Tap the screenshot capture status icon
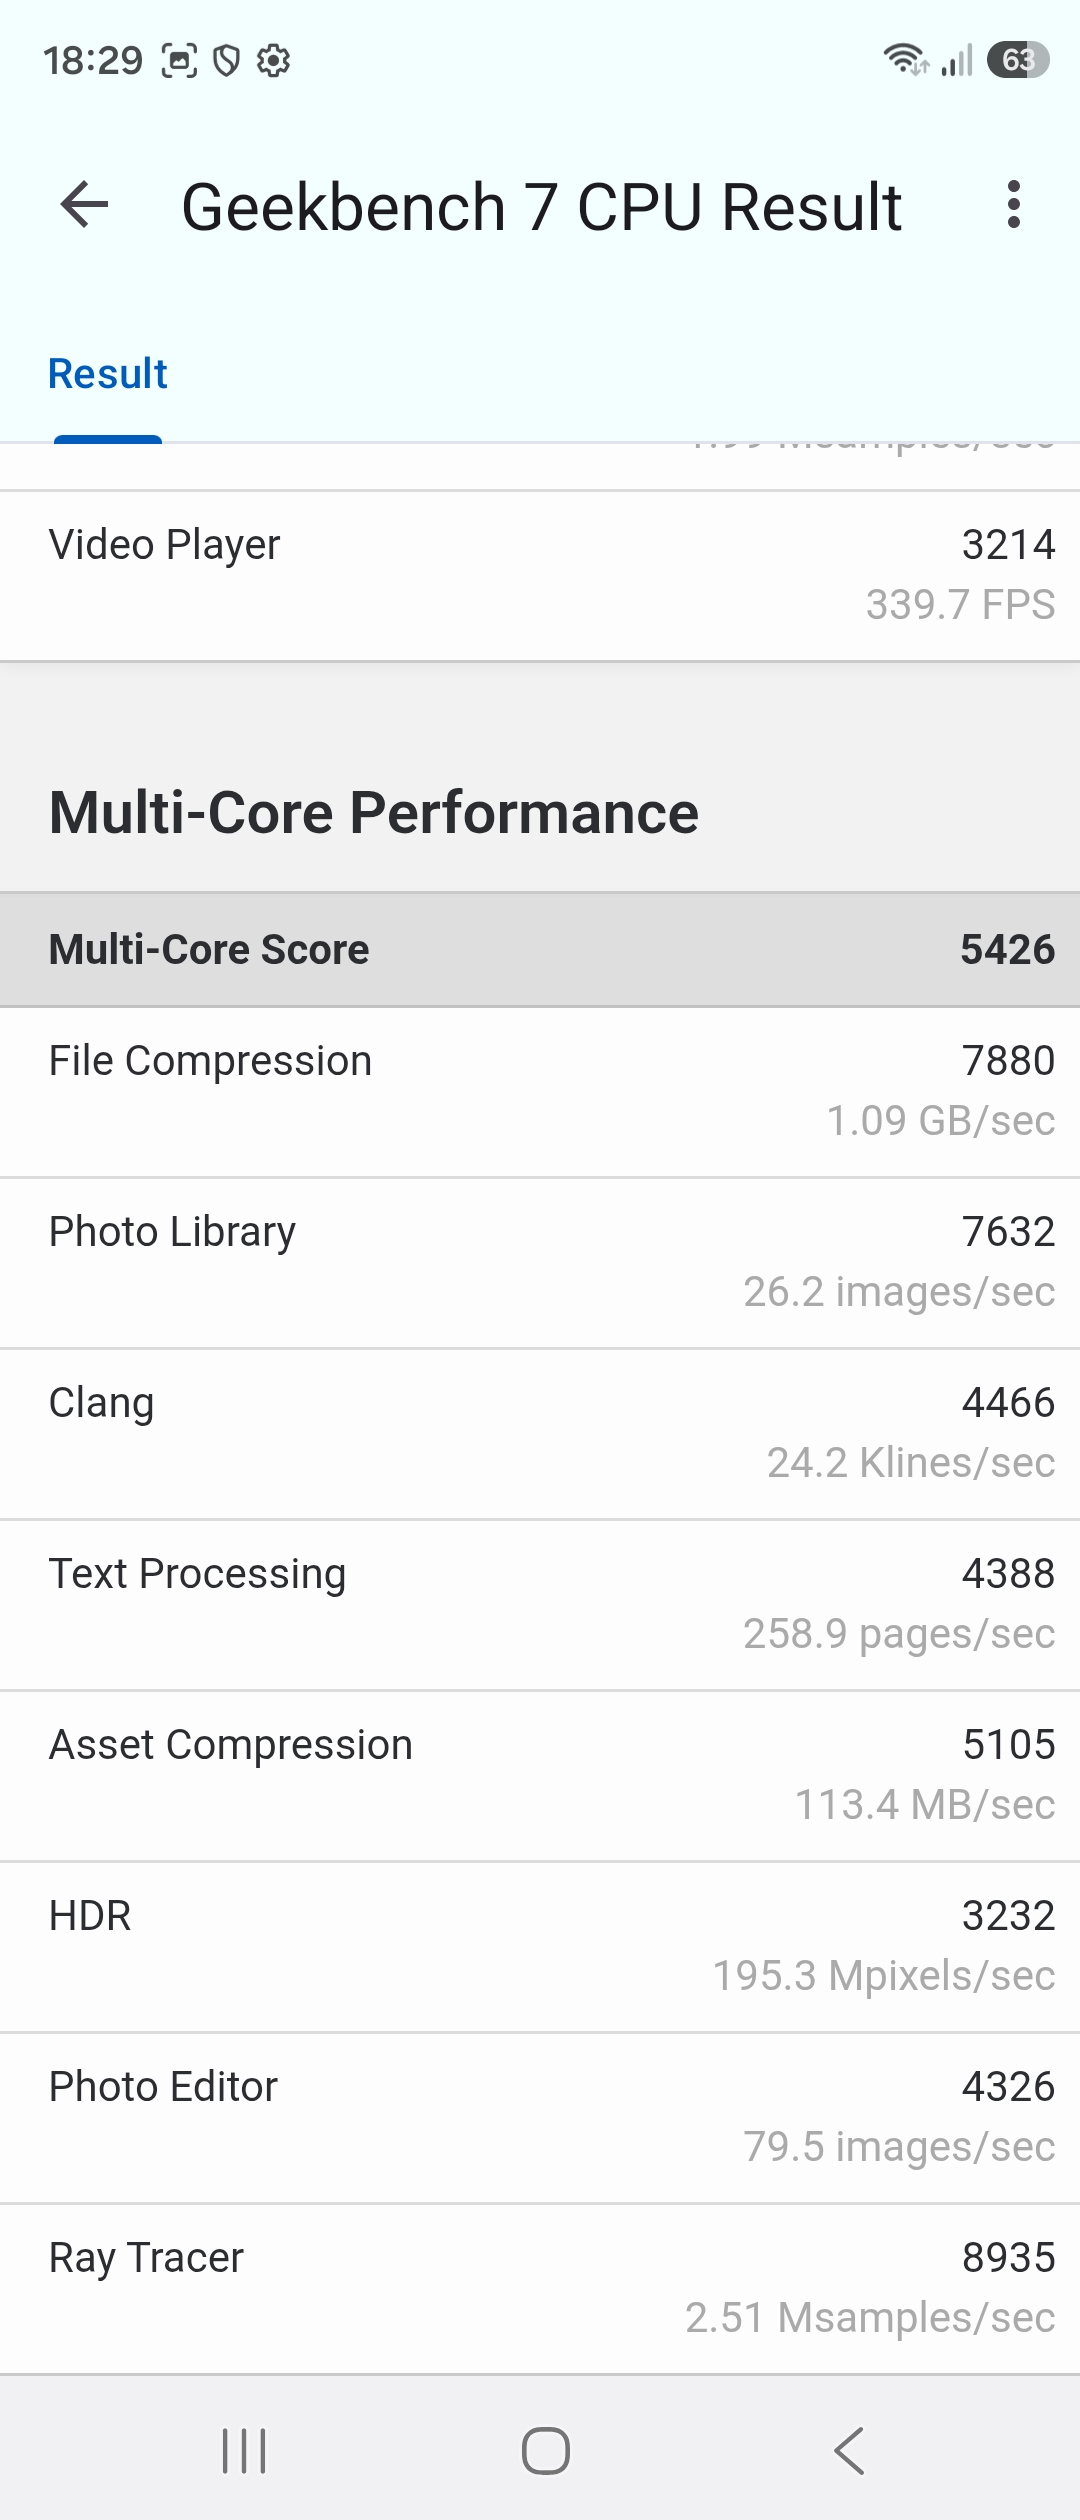The height and width of the screenshot is (2520, 1080). point(180,61)
